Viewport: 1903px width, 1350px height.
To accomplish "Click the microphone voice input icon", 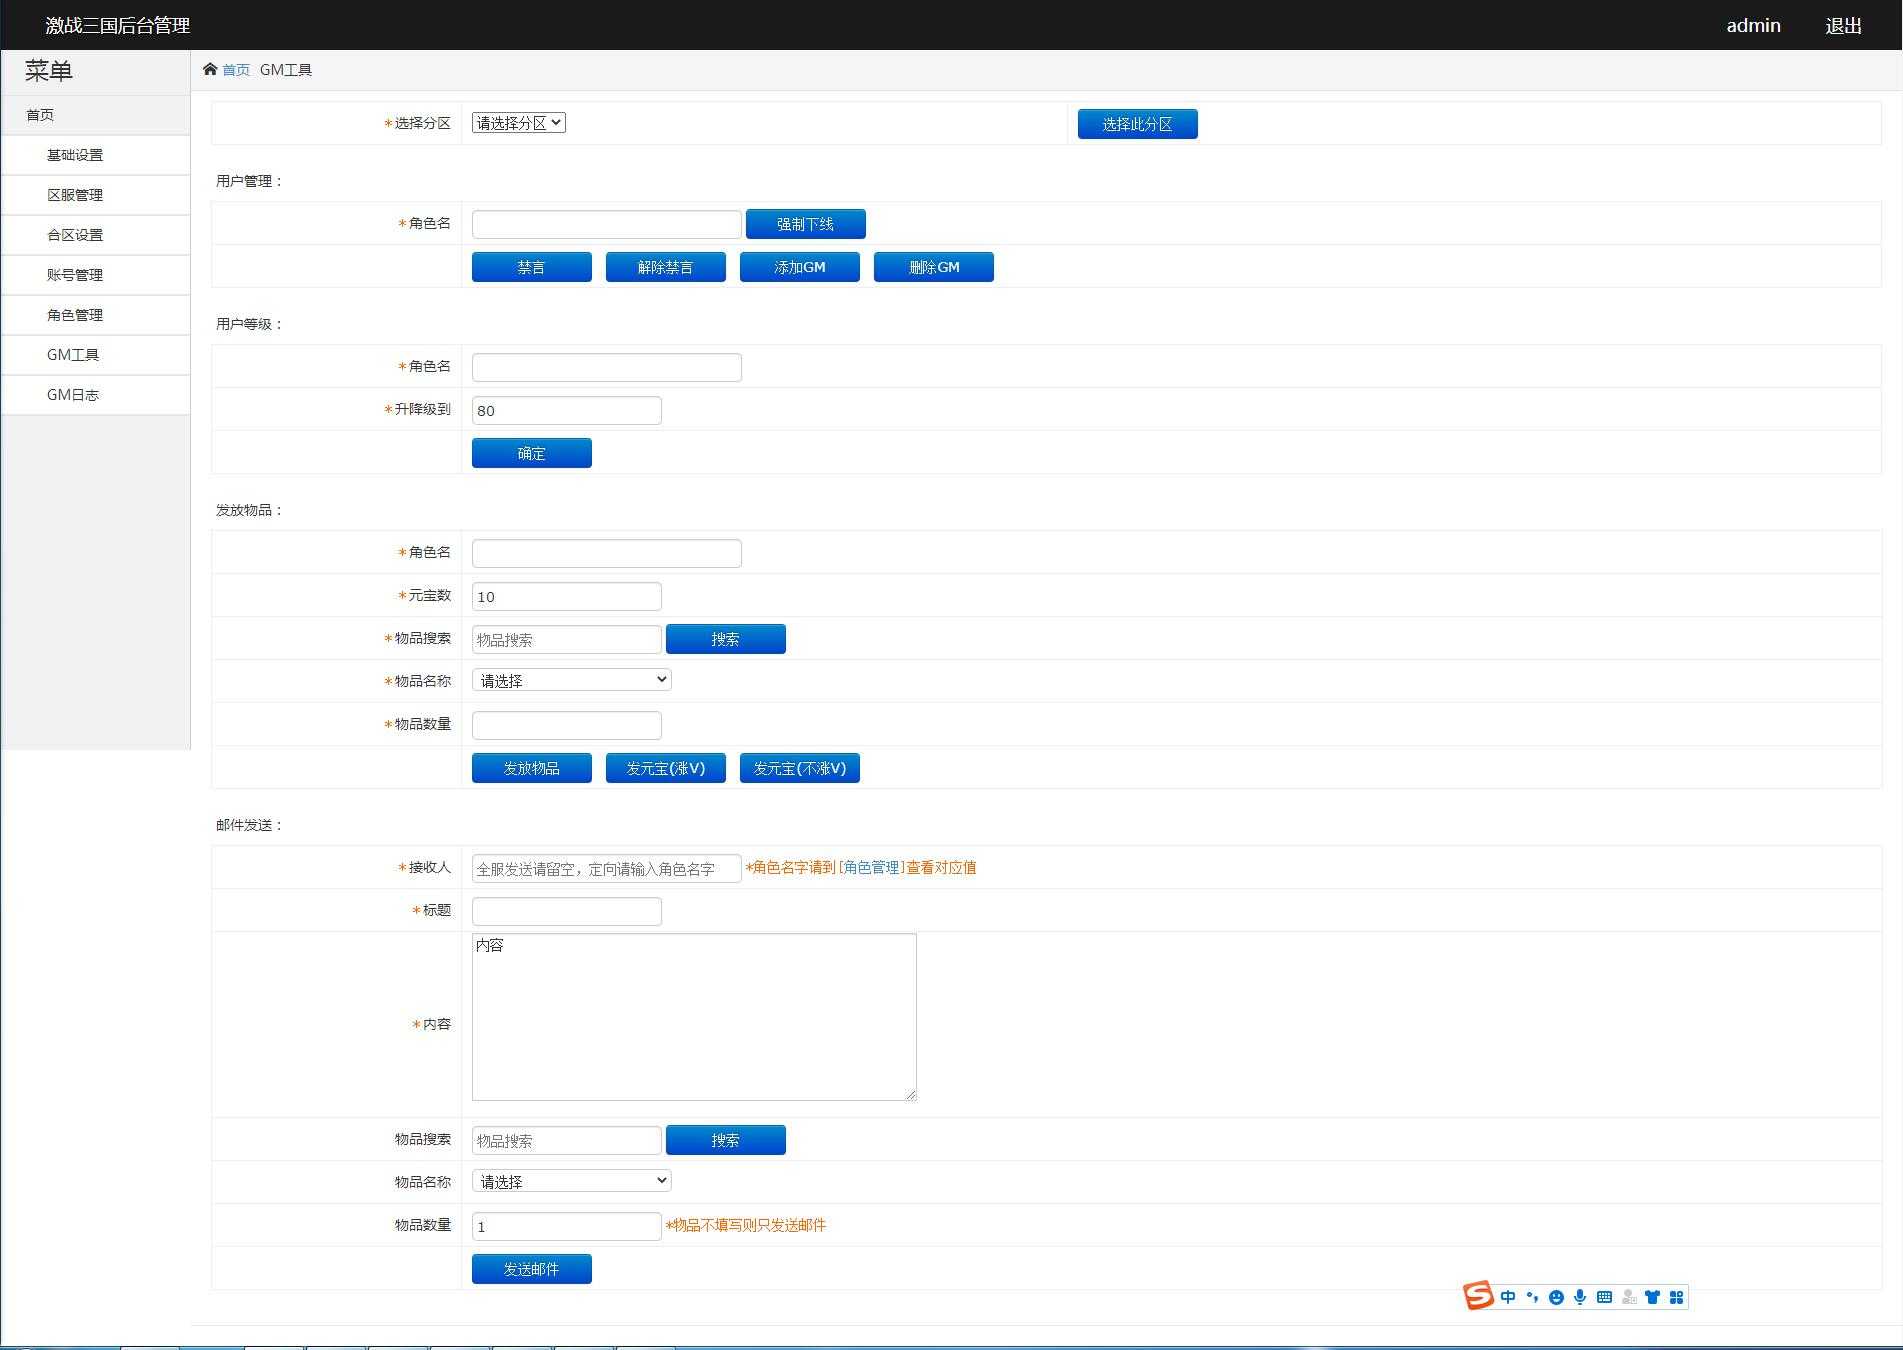I will tap(1580, 1297).
